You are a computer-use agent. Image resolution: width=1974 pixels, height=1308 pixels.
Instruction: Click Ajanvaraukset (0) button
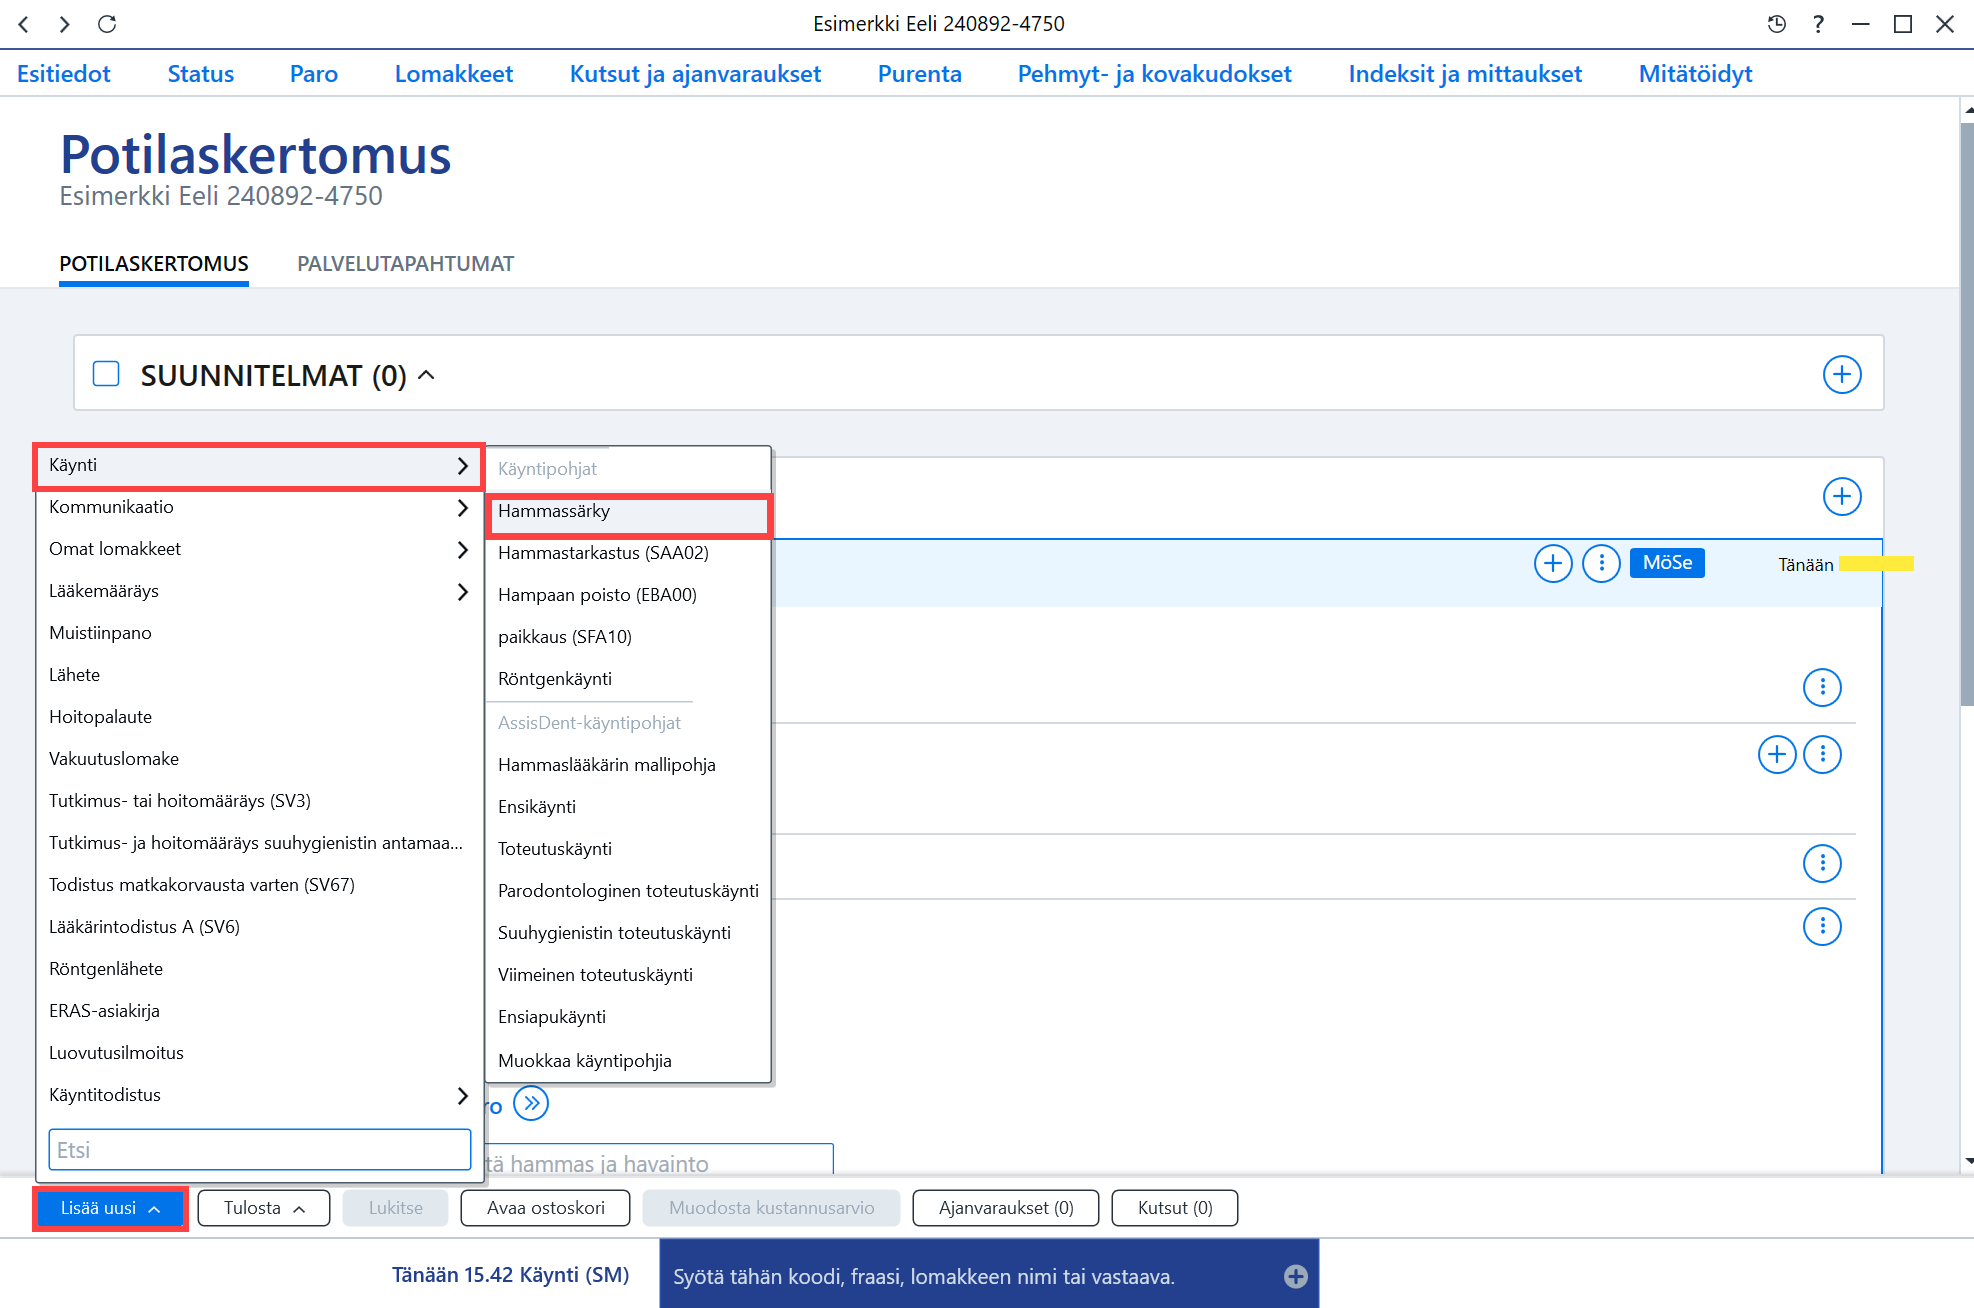[1006, 1208]
